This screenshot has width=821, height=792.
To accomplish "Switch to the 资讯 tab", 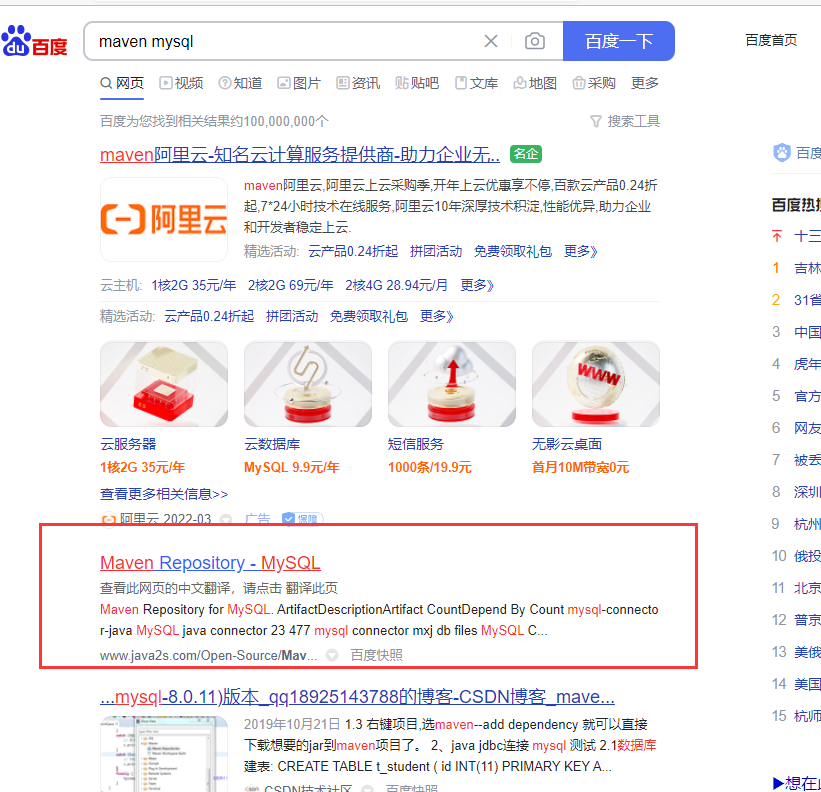I will pos(358,83).
